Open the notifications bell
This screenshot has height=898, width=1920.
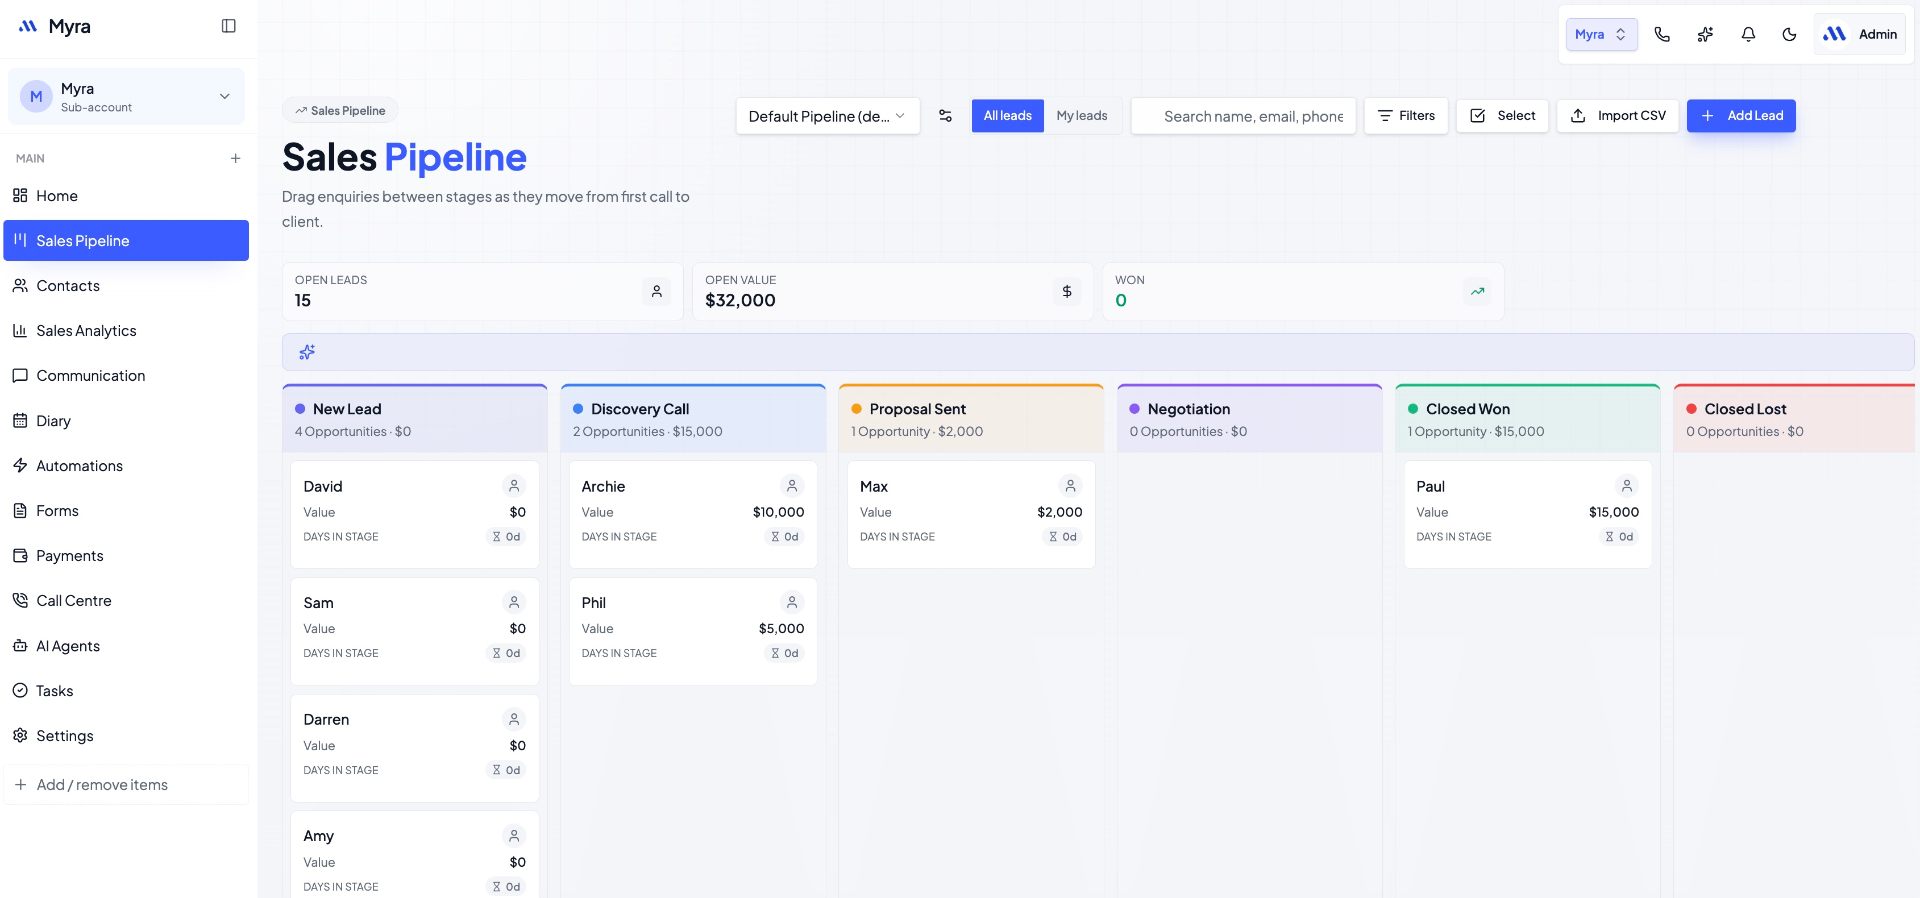click(1748, 34)
